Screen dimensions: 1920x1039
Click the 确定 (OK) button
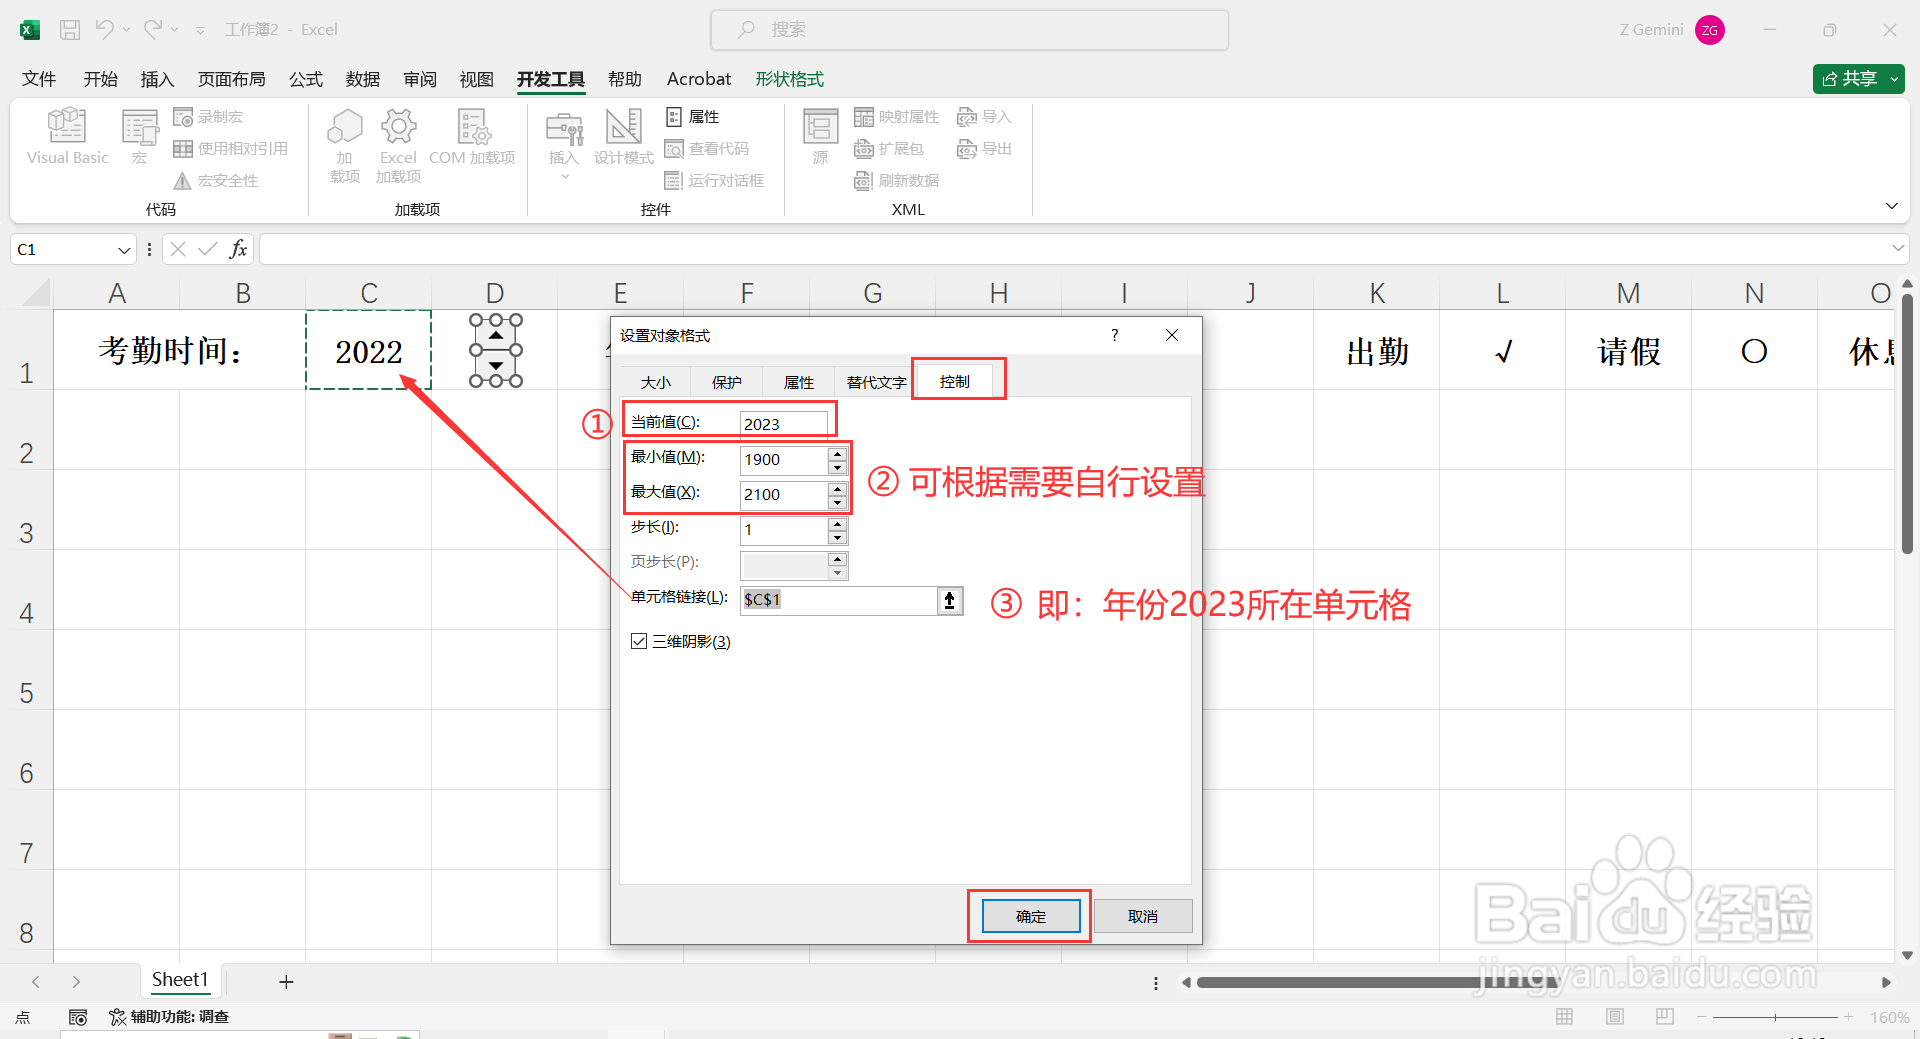coord(1028,916)
